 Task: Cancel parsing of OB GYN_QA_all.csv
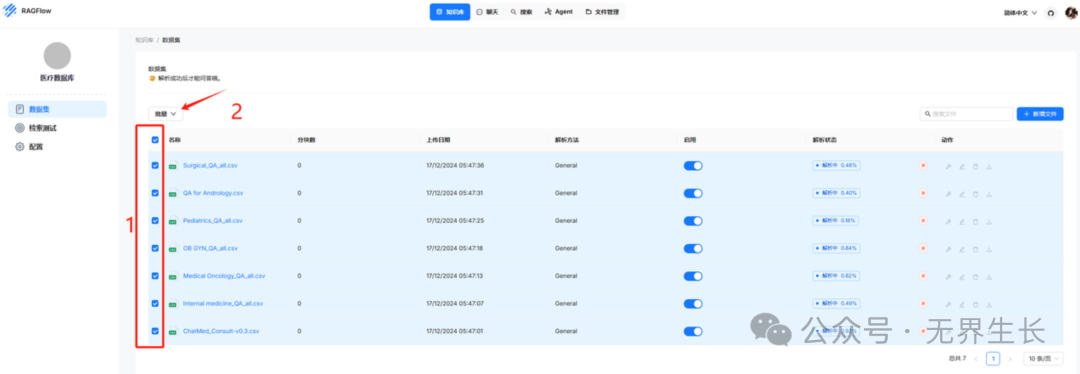click(923, 248)
